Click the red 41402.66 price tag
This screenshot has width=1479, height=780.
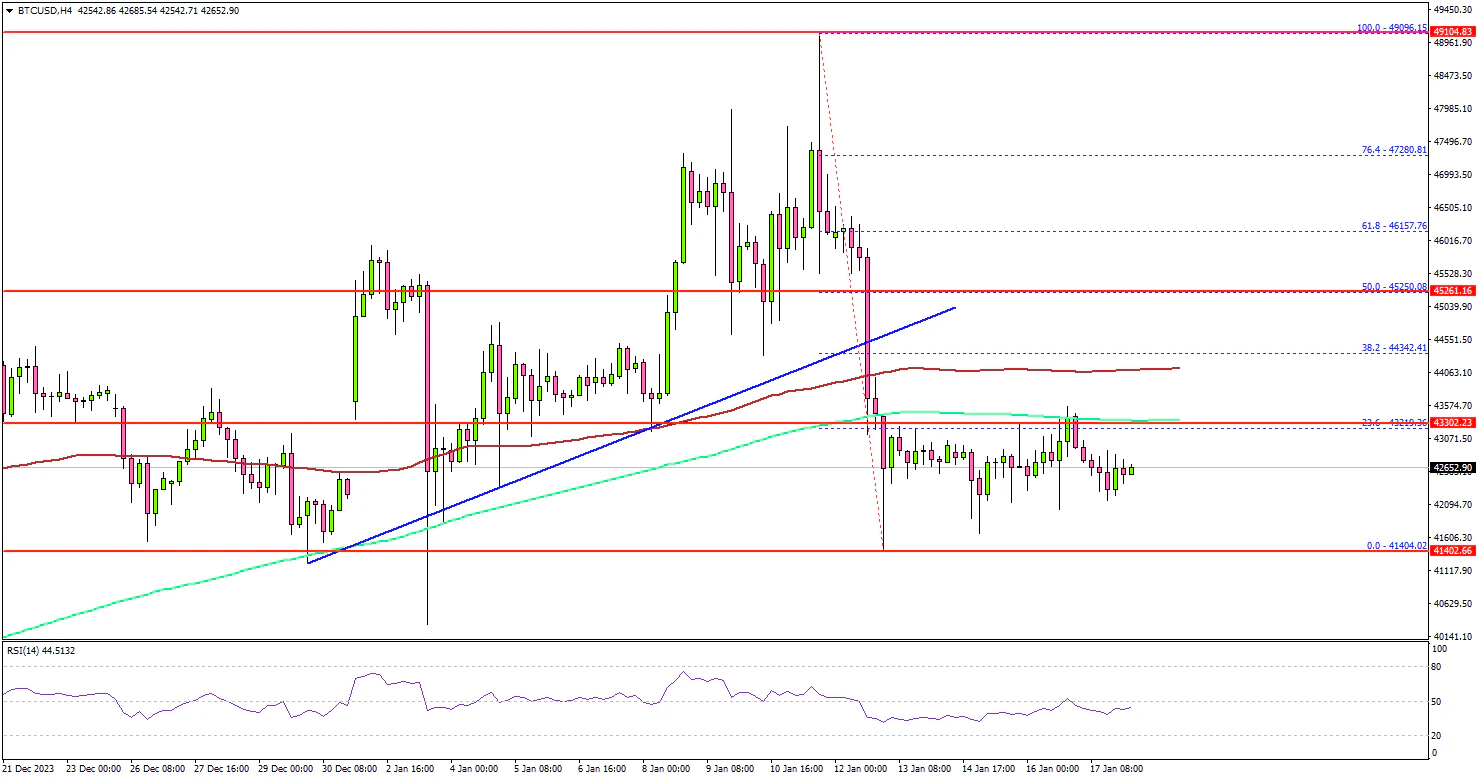(1452, 551)
